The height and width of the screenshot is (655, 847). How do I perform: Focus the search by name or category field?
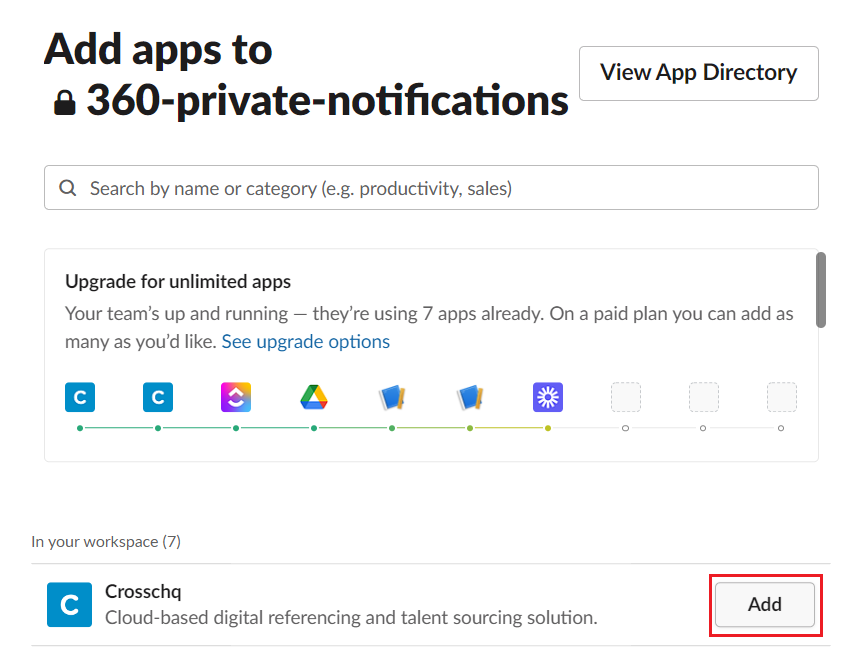click(431, 188)
